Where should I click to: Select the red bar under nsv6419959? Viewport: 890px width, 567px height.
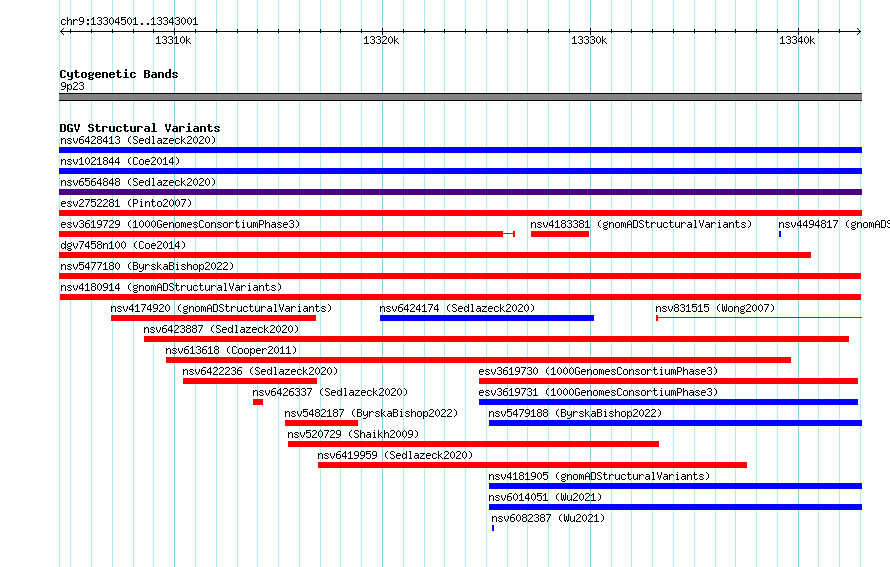(532, 465)
